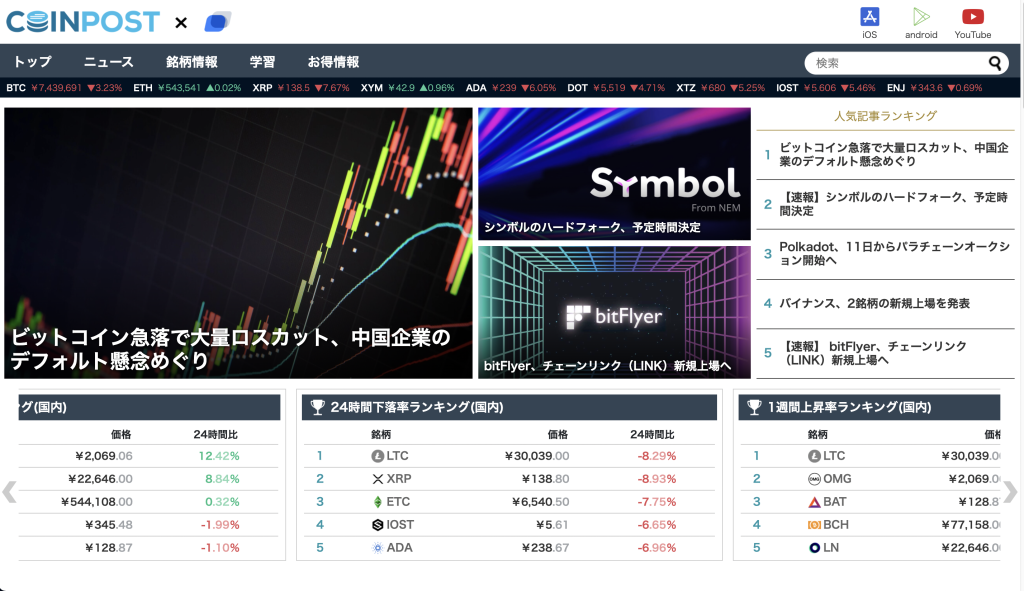Click DOT ¥5,519 in the price ticker
This screenshot has height=591, width=1024.
click(x=616, y=88)
